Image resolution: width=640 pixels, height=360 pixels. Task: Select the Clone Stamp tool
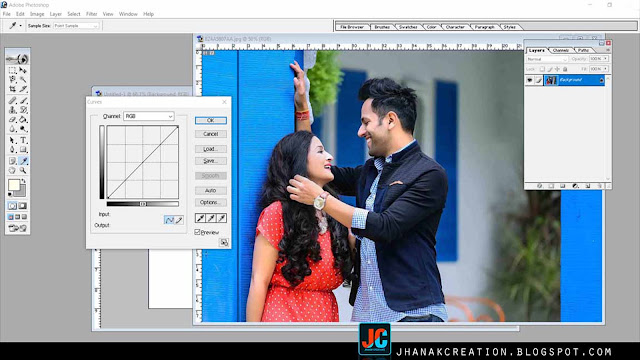(12, 110)
